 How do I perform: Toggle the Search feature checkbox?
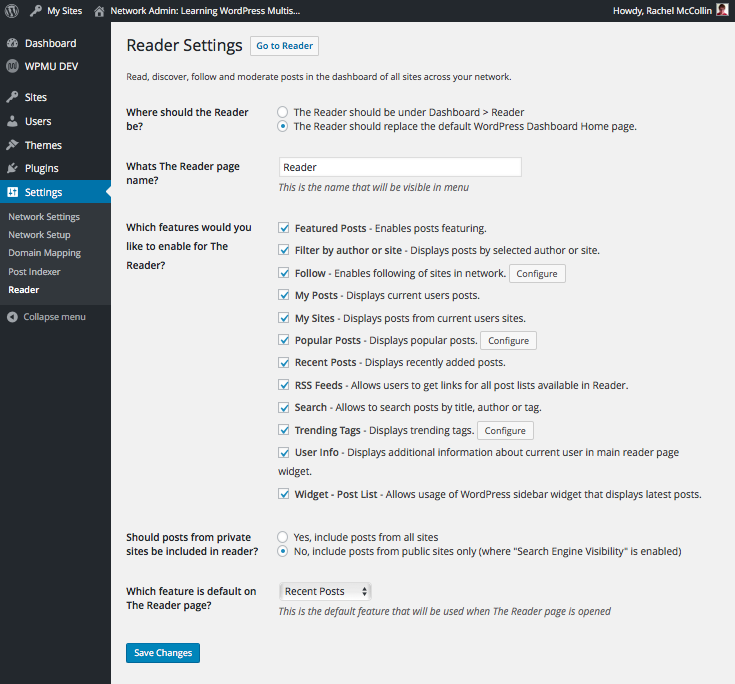(284, 407)
